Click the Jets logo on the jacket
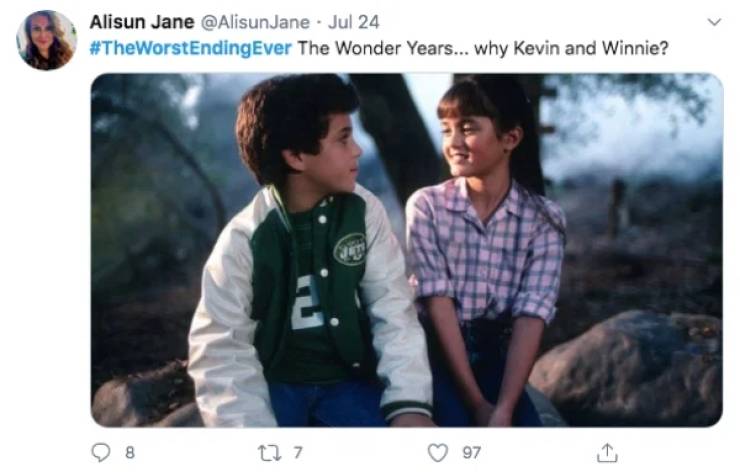The image size is (740, 472). point(350,248)
